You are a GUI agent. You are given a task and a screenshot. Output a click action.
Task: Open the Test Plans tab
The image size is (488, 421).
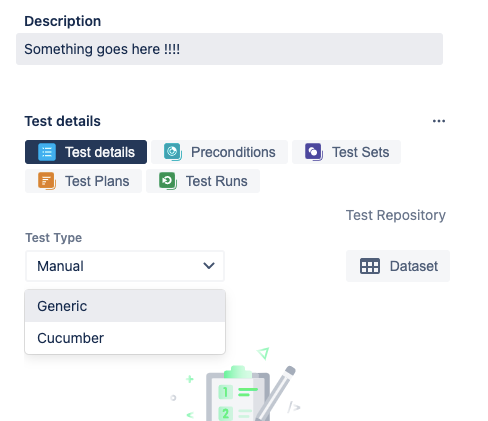(x=83, y=181)
